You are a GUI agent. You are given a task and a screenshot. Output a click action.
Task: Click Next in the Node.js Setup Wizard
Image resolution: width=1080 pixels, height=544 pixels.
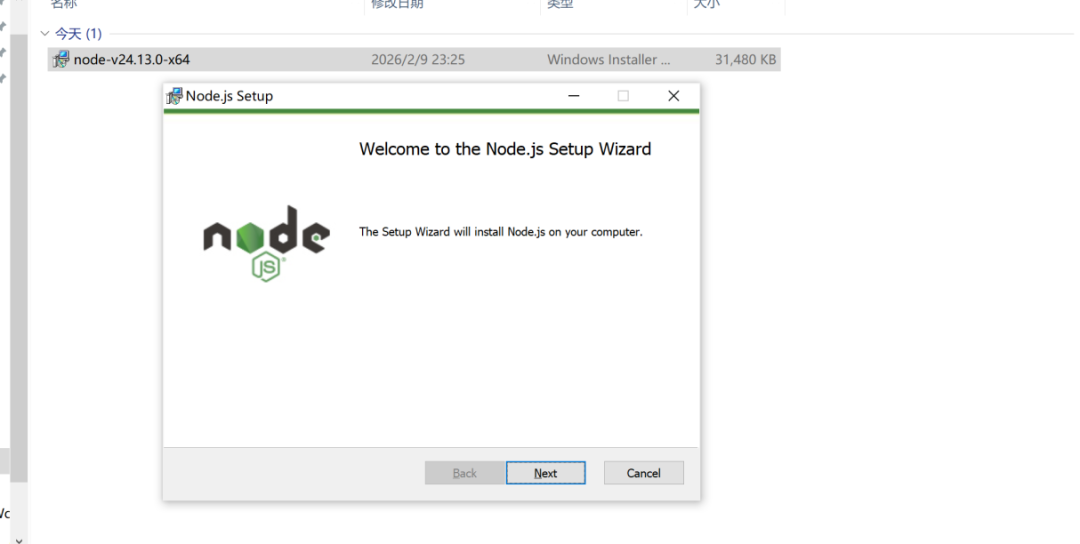pyautogui.click(x=546, y=473)
